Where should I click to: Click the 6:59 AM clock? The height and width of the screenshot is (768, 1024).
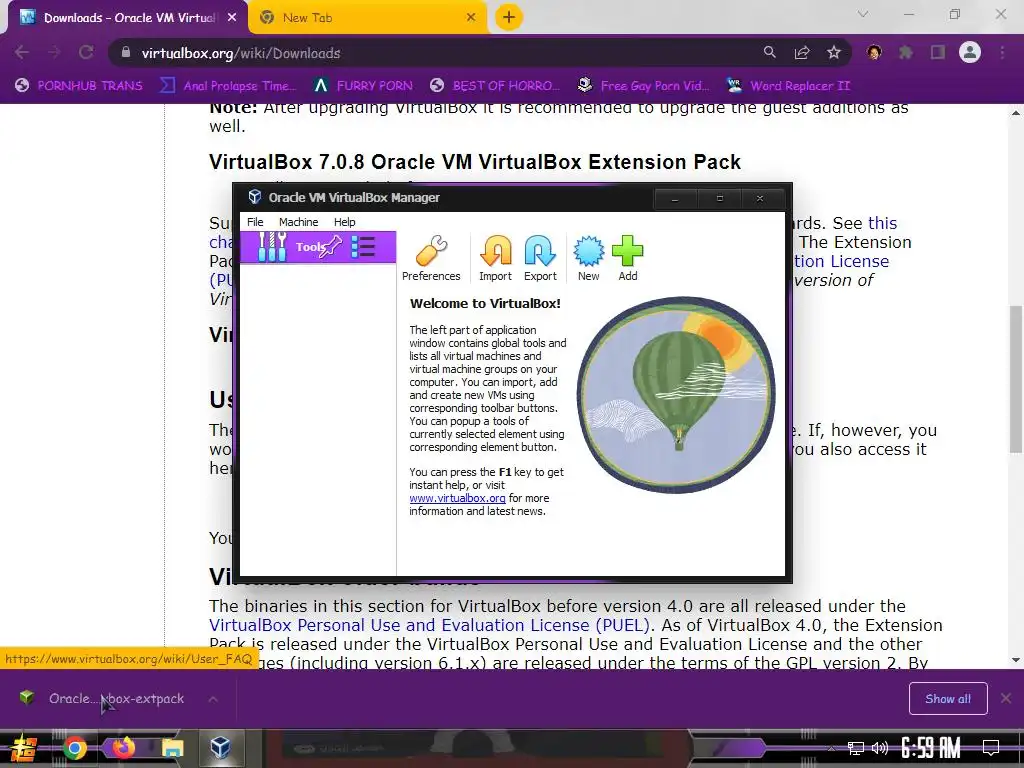coord(931,747)
